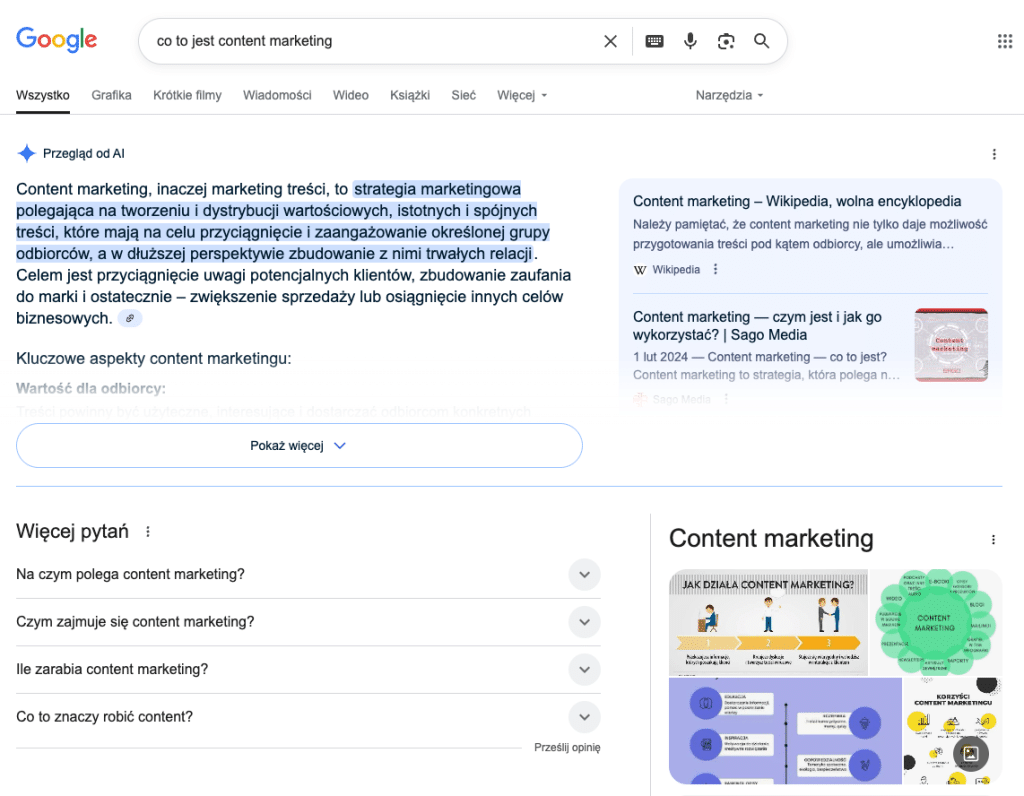1024x796 pixels.
Task: Click the AI overview sparkle icon
Action: [x=26, y=153]
